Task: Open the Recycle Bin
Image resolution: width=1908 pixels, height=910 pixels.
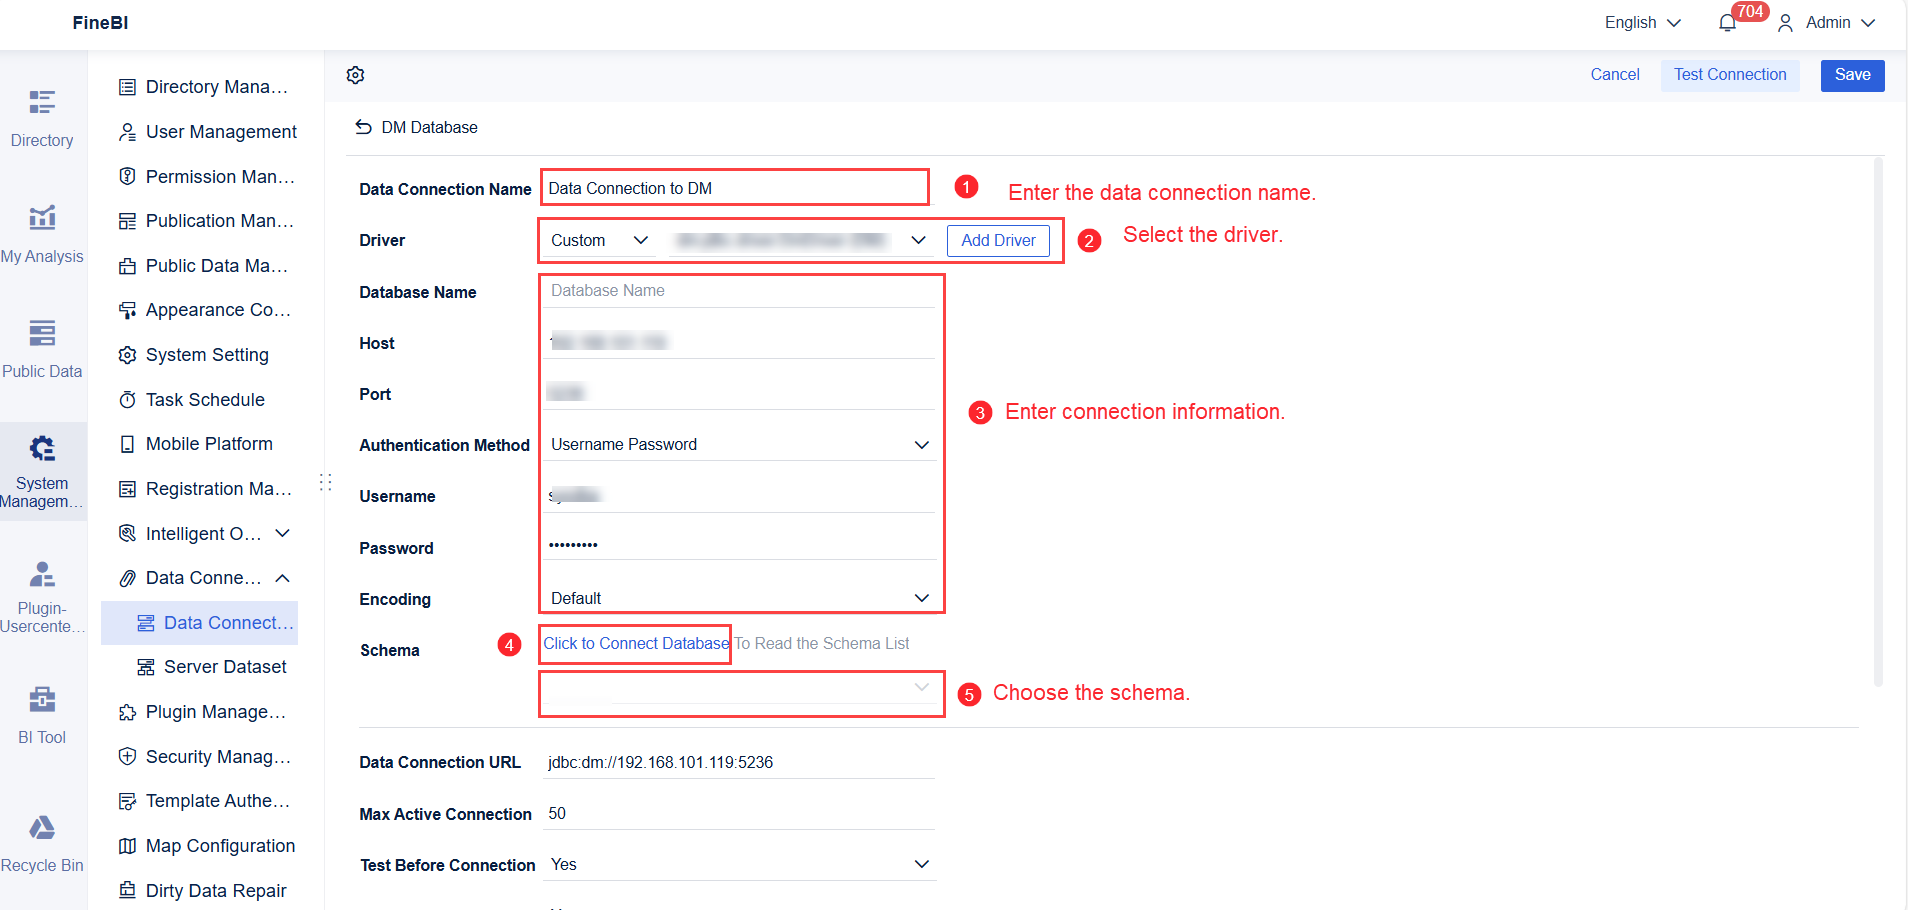Action: coord(42,841)
